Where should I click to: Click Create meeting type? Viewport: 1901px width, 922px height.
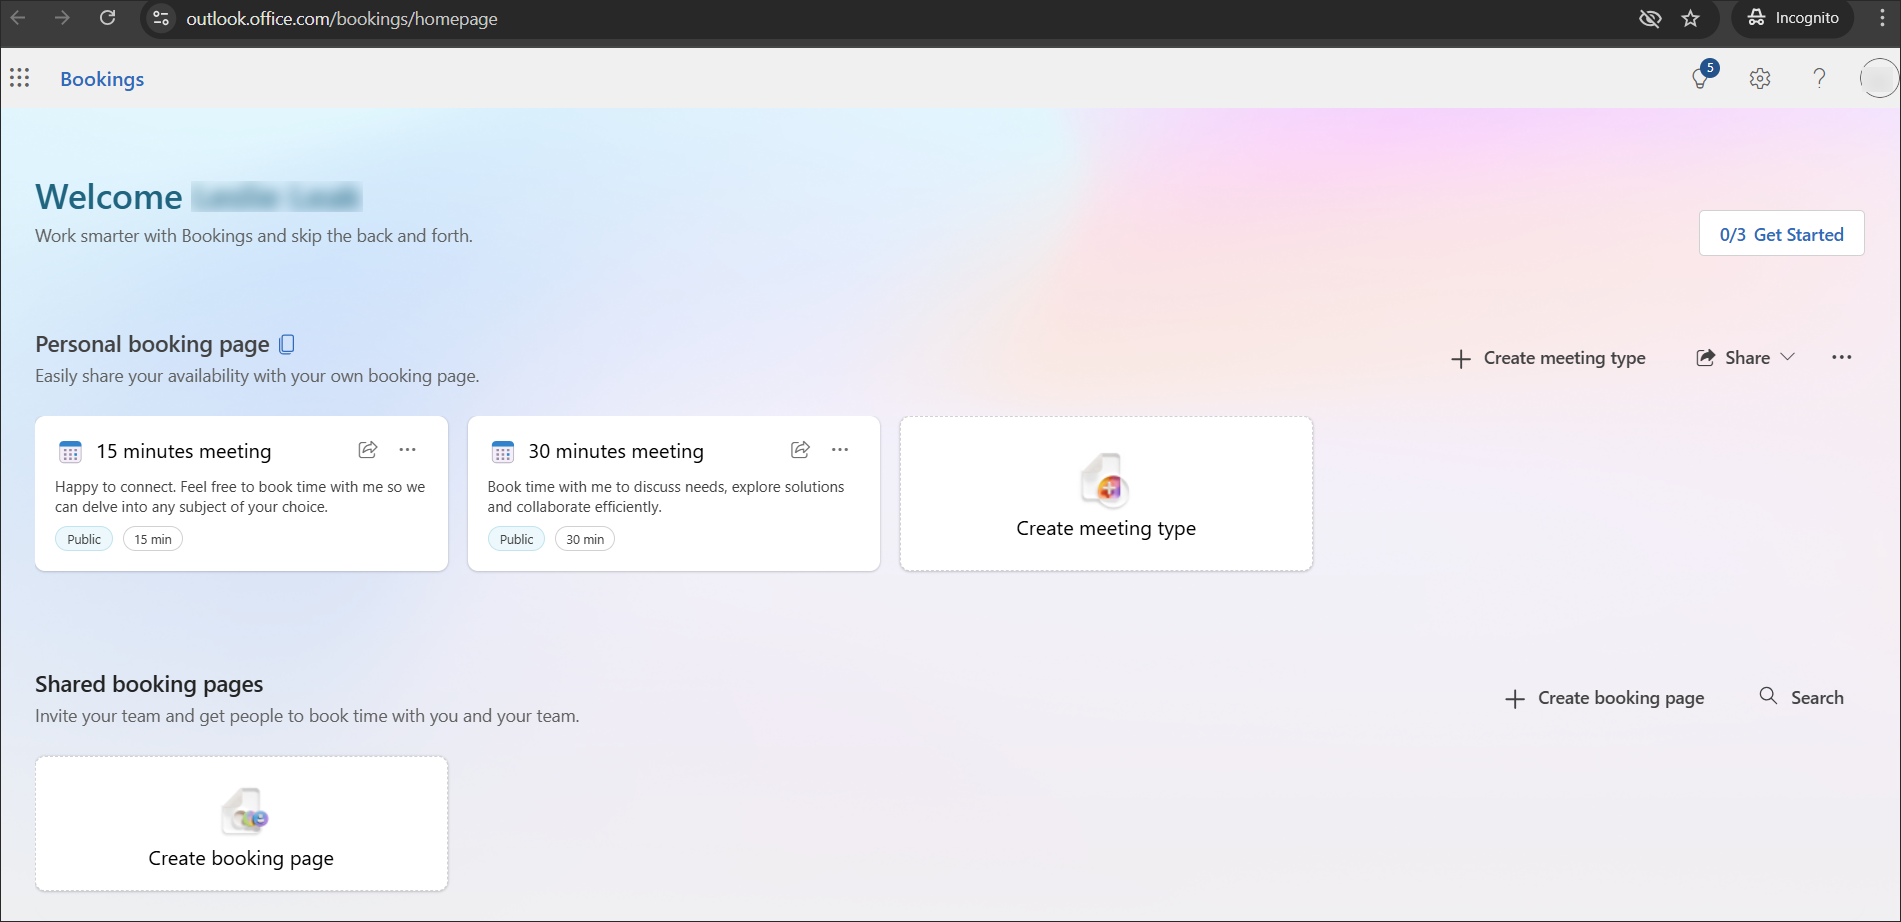pos(1547,357)
